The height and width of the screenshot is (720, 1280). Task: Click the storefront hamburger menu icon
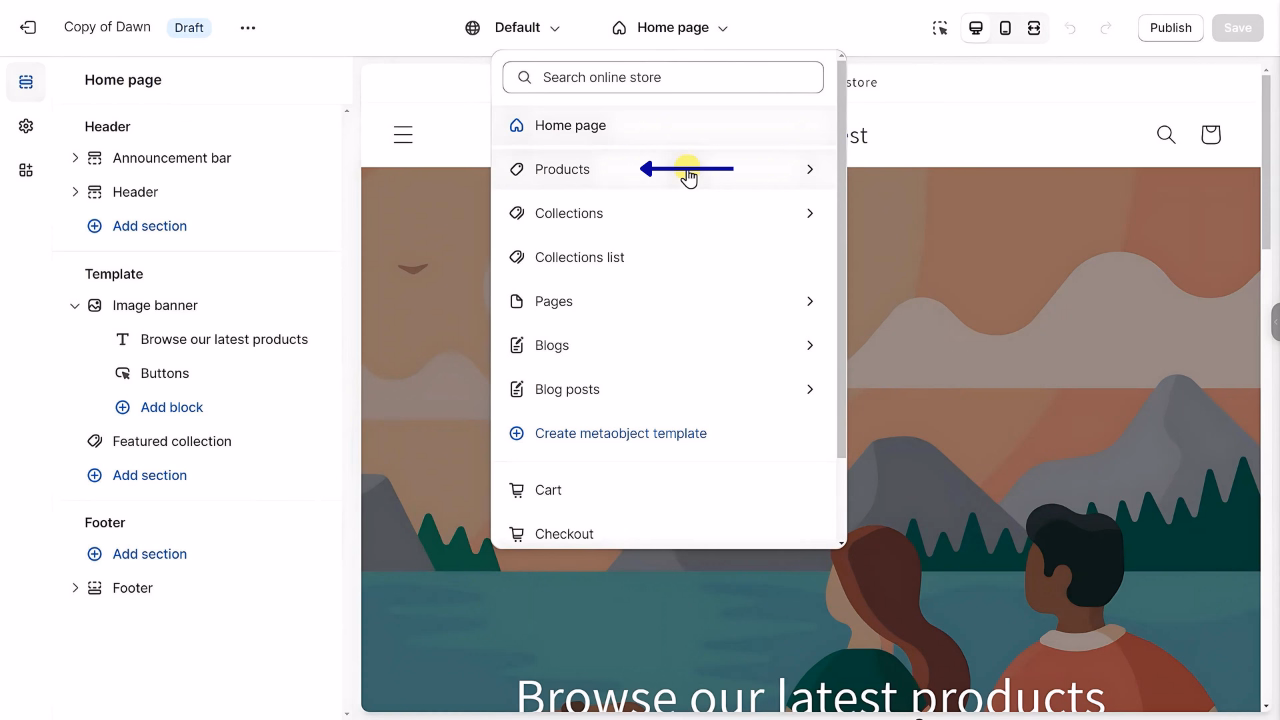(403, 135)
